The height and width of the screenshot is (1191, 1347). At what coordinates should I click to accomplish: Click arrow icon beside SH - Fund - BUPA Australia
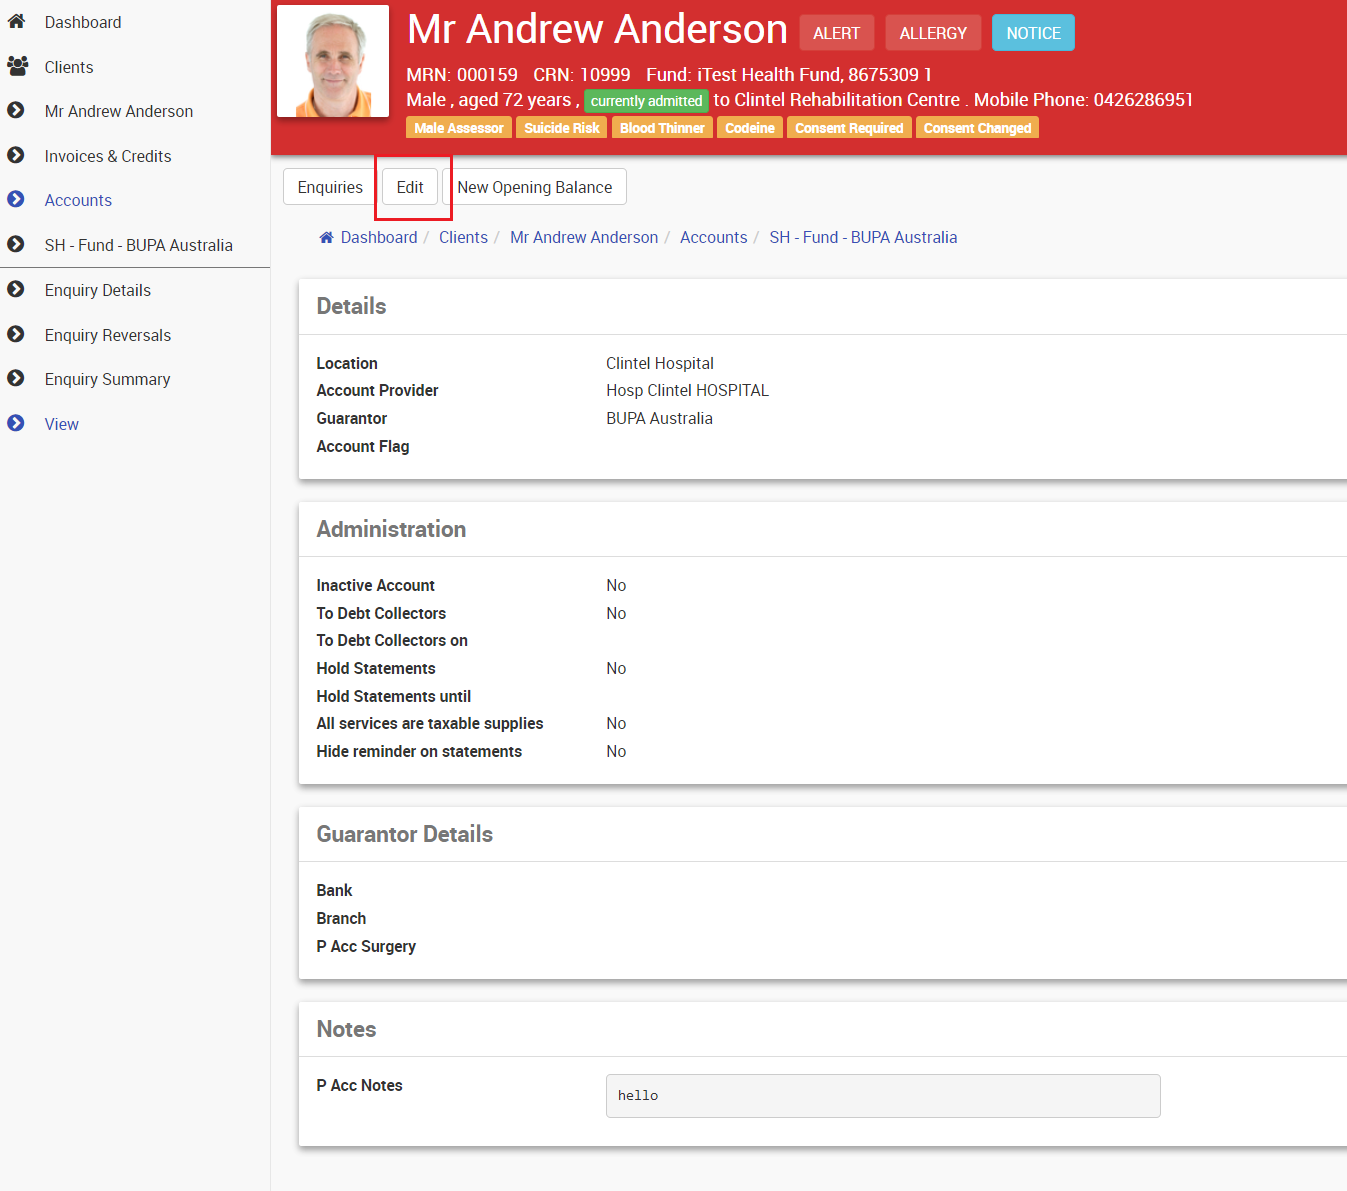16,244
